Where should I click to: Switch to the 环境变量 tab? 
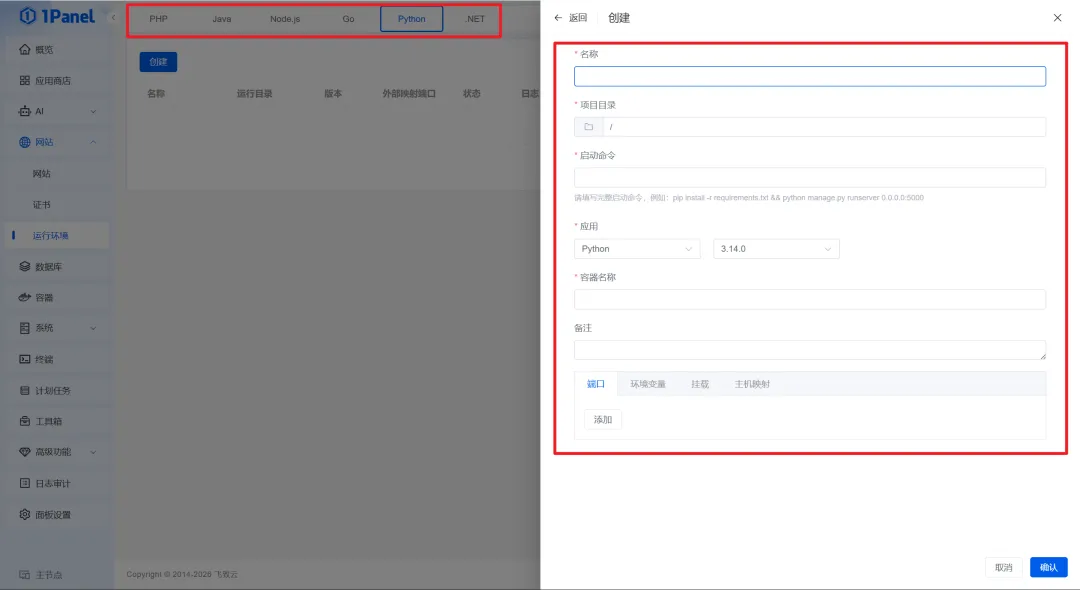(647, 384)
